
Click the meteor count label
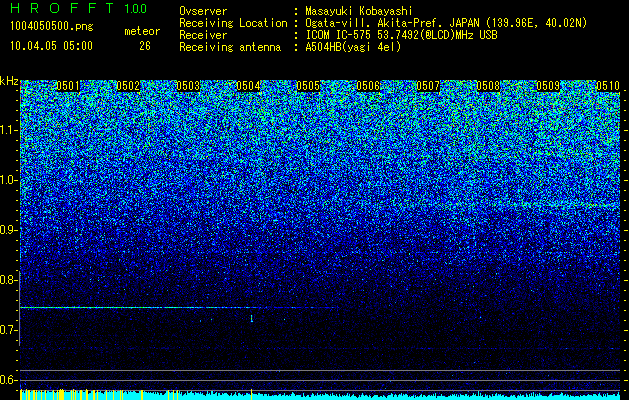click(142, 31)
